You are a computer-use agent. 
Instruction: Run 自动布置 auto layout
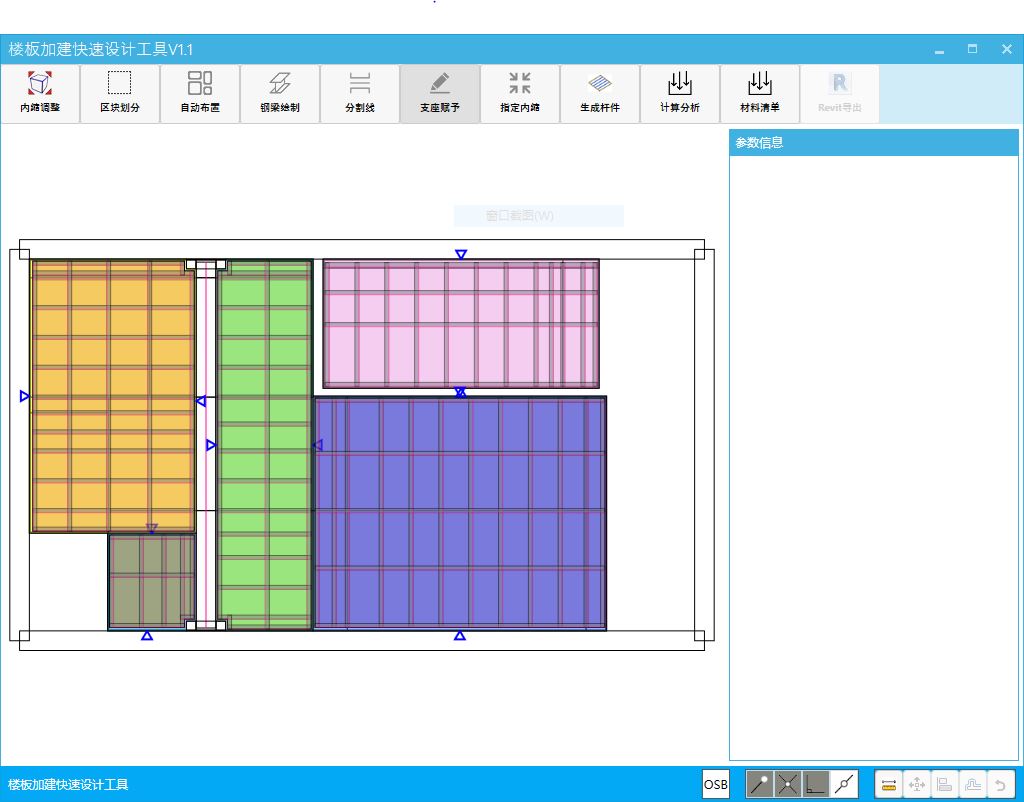click(x=200, y=94)
